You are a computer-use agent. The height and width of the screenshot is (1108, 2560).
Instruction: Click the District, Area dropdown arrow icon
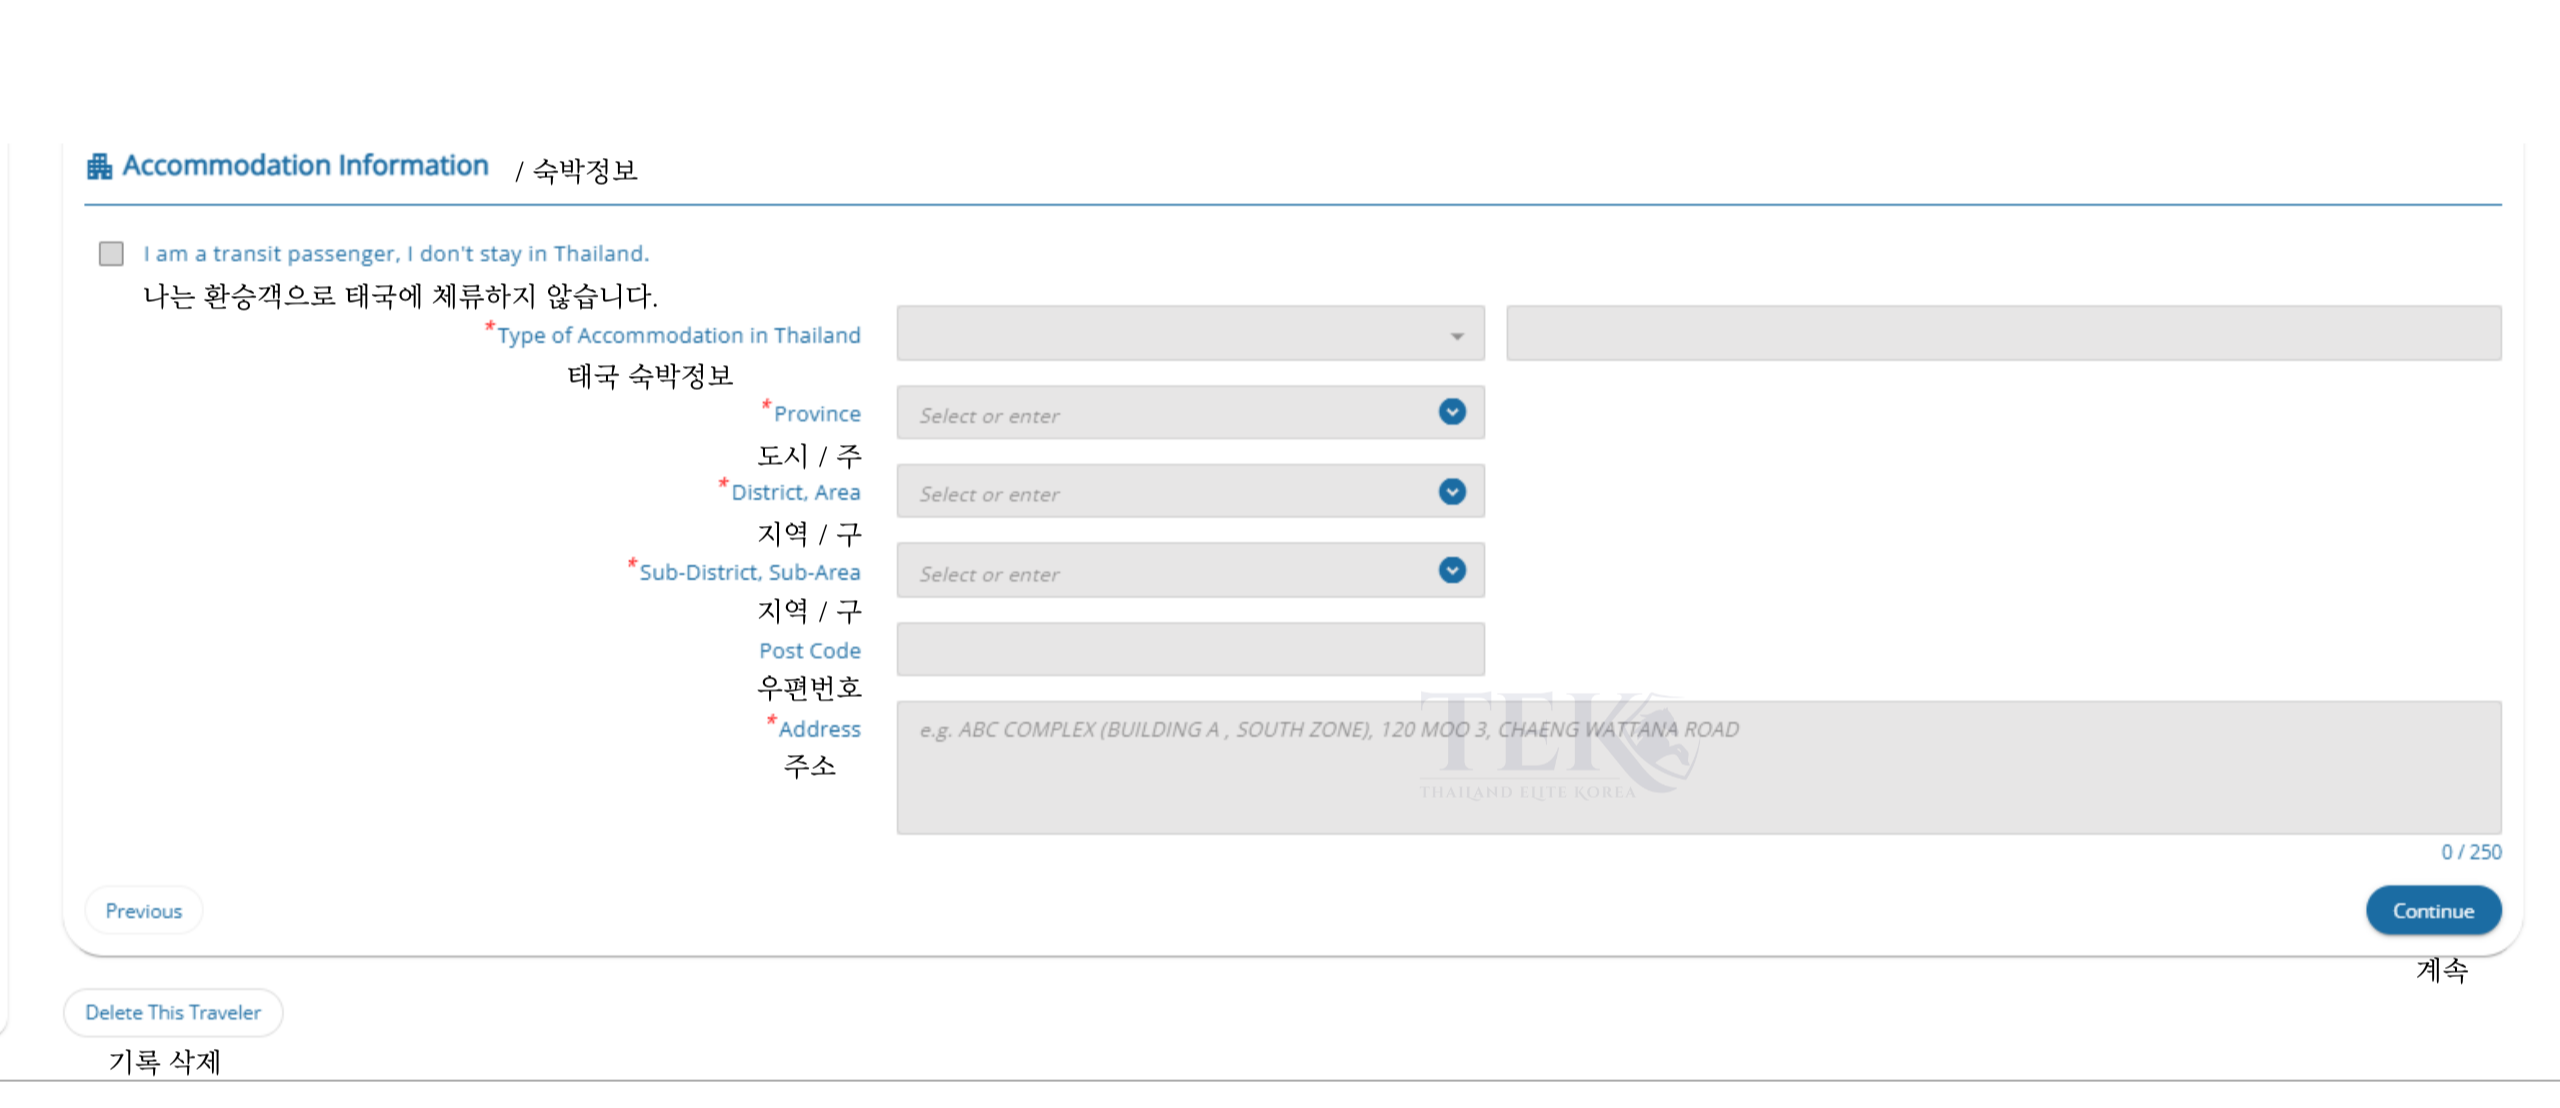coord(1452,492)
